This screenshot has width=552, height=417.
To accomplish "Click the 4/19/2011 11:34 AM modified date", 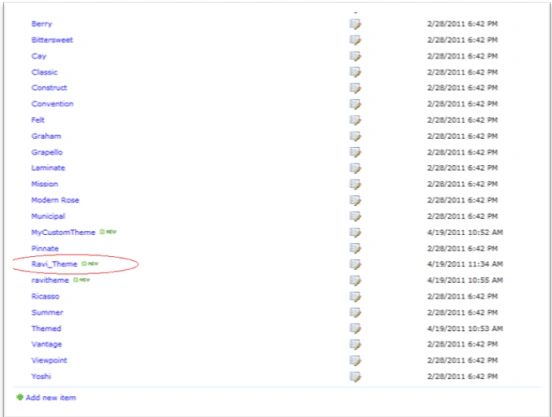I will click(465, 264).
